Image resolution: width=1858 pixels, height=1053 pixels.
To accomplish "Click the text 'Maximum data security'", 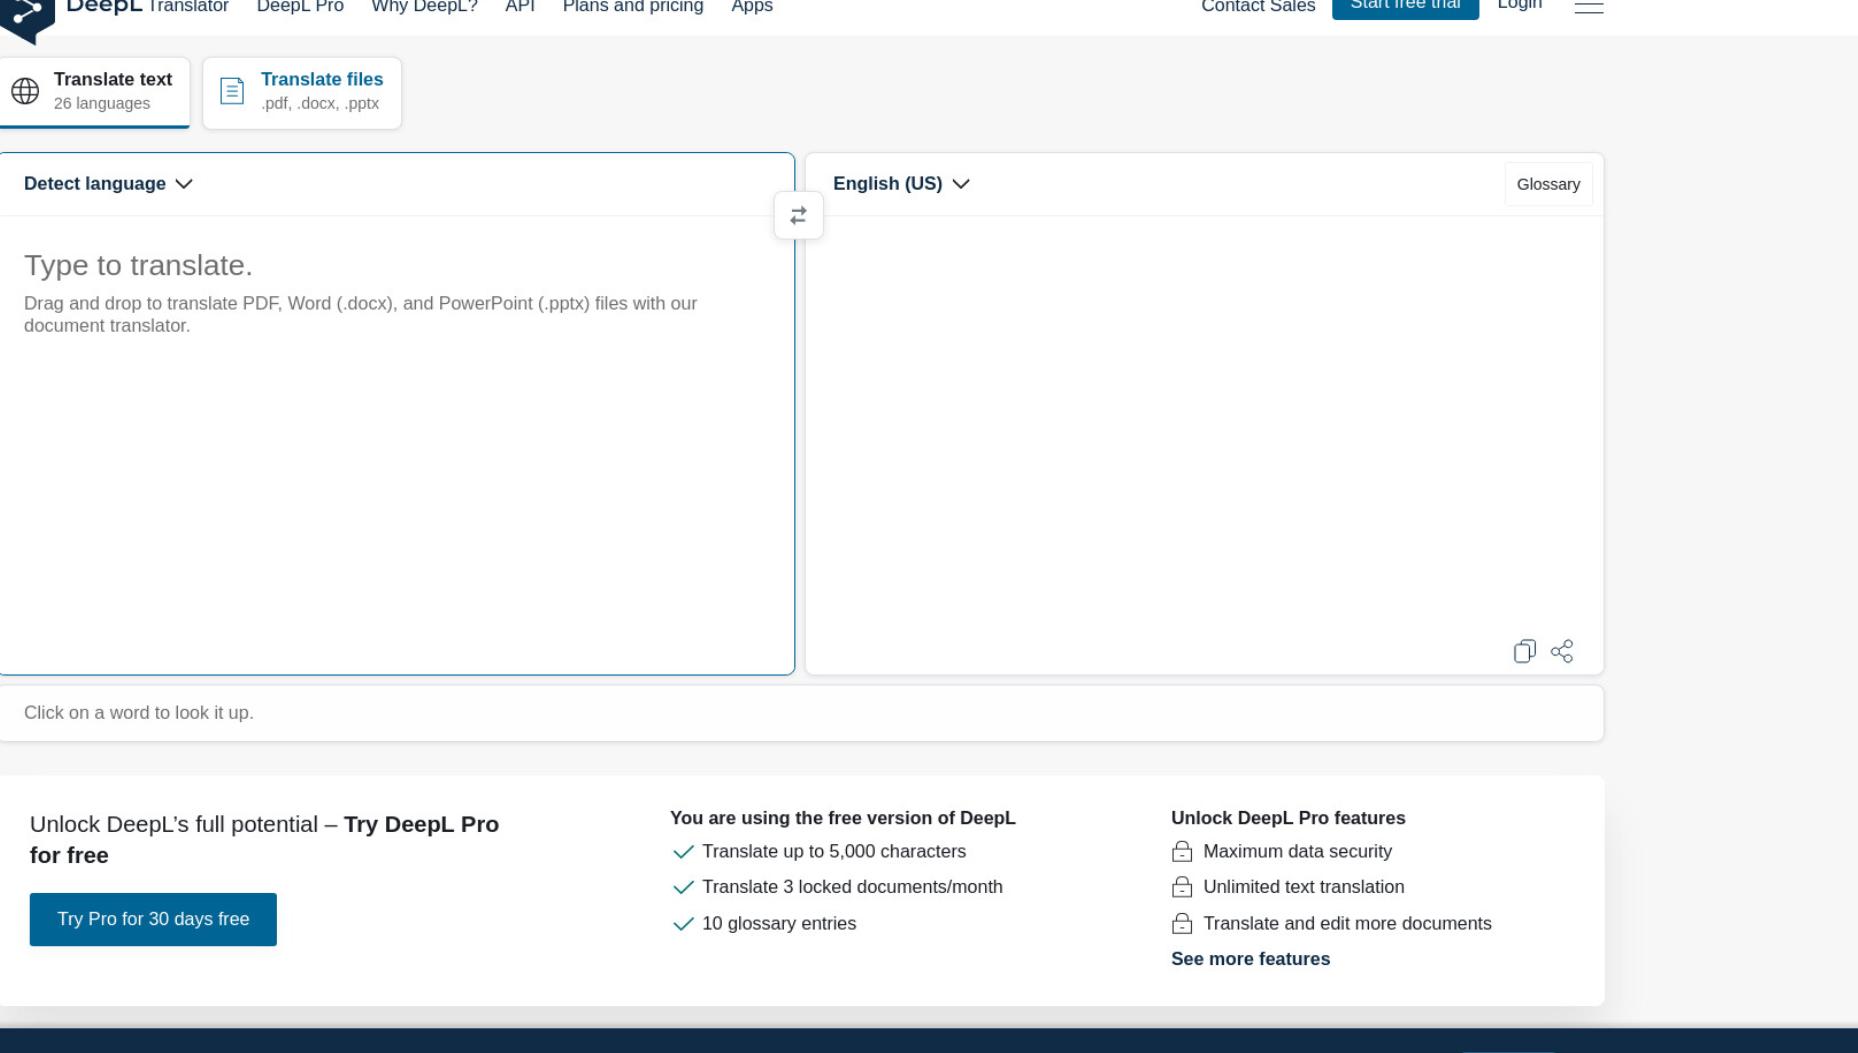I will pos(1297,851).
